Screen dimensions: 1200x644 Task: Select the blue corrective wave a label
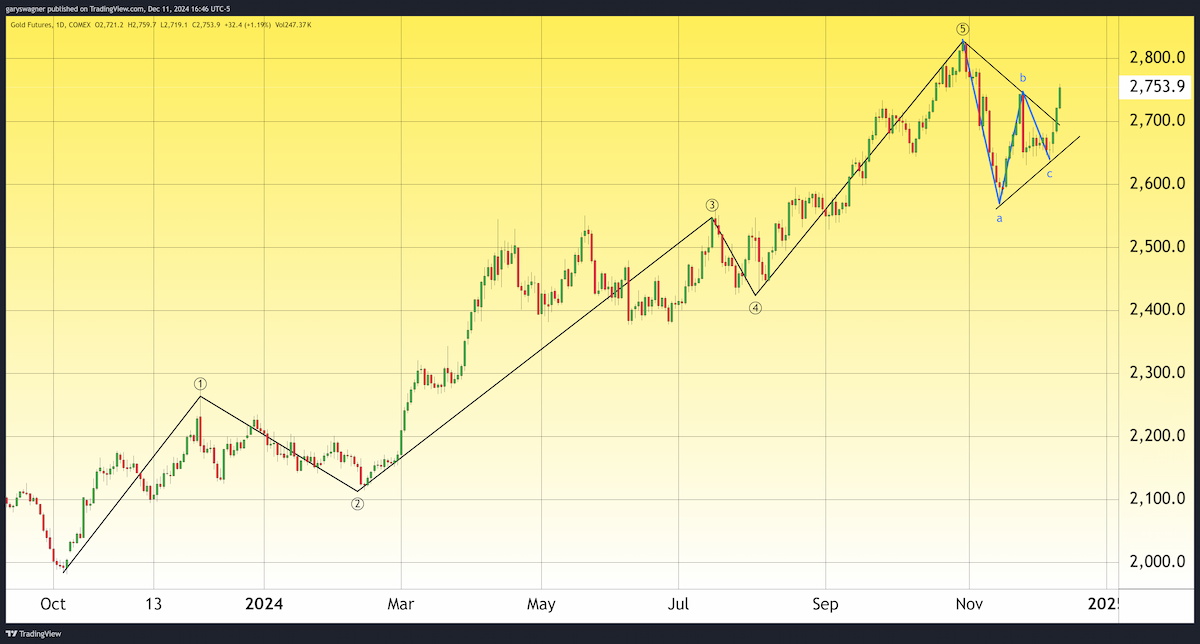999,218
